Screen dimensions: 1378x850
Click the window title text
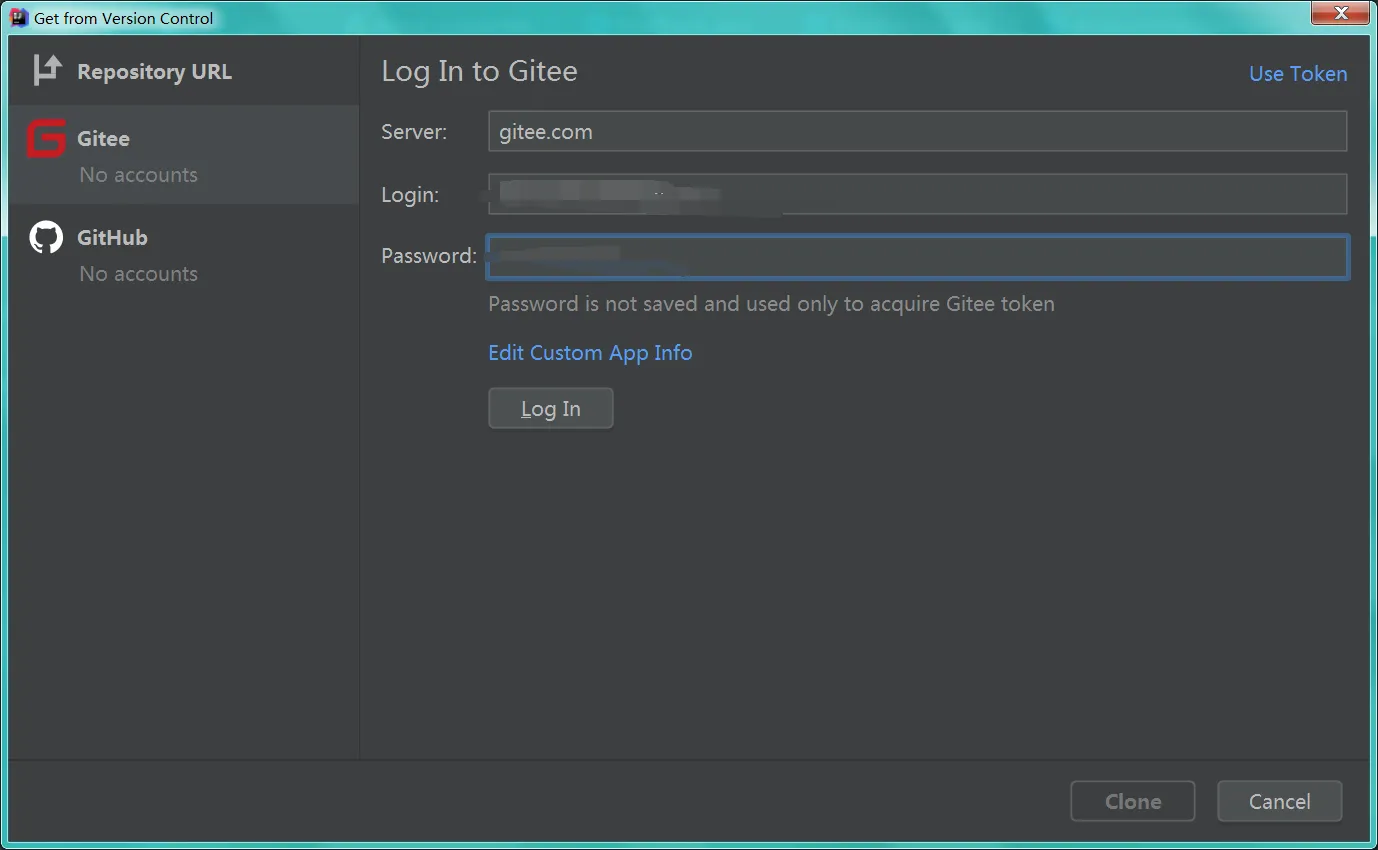pyautogui.click(x=124, y=18)
